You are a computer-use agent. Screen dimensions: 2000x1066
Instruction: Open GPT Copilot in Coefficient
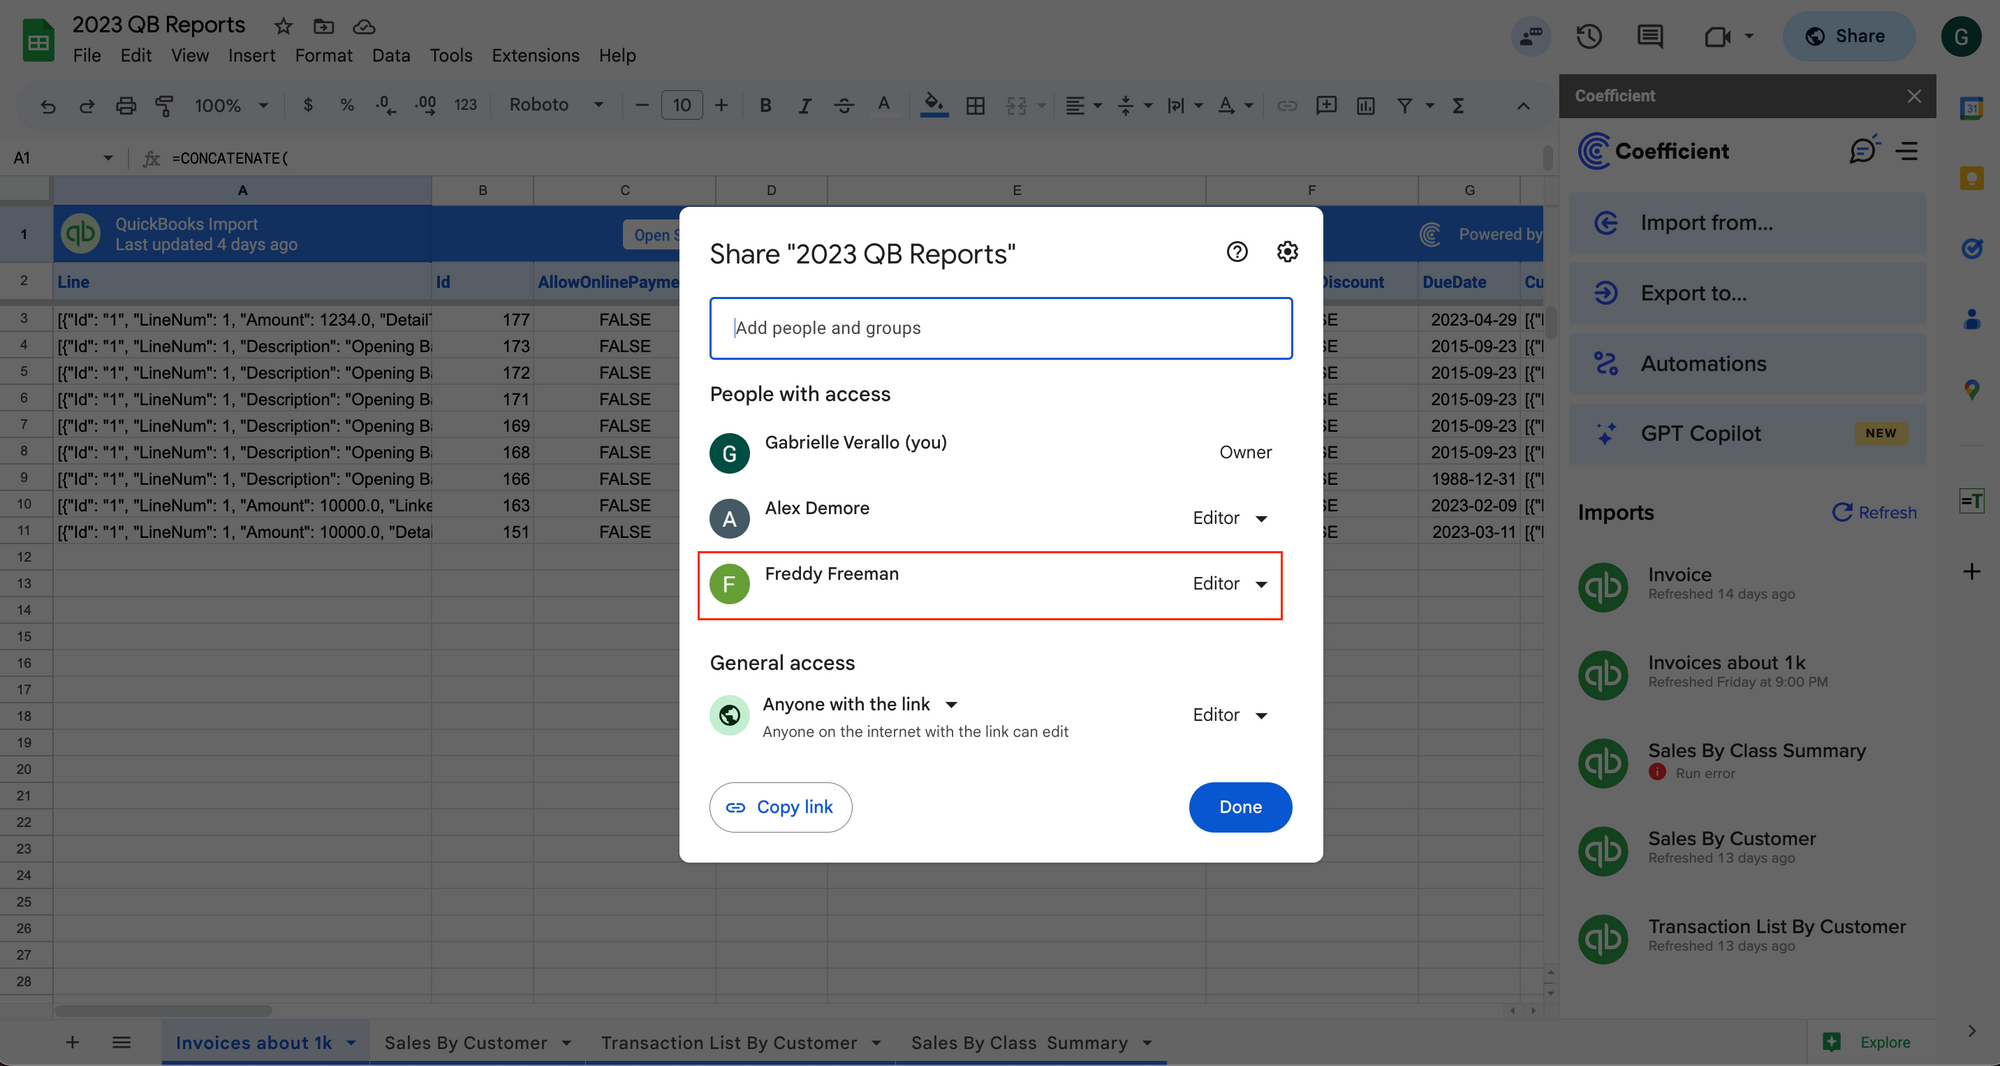[x=1747, y=434]
